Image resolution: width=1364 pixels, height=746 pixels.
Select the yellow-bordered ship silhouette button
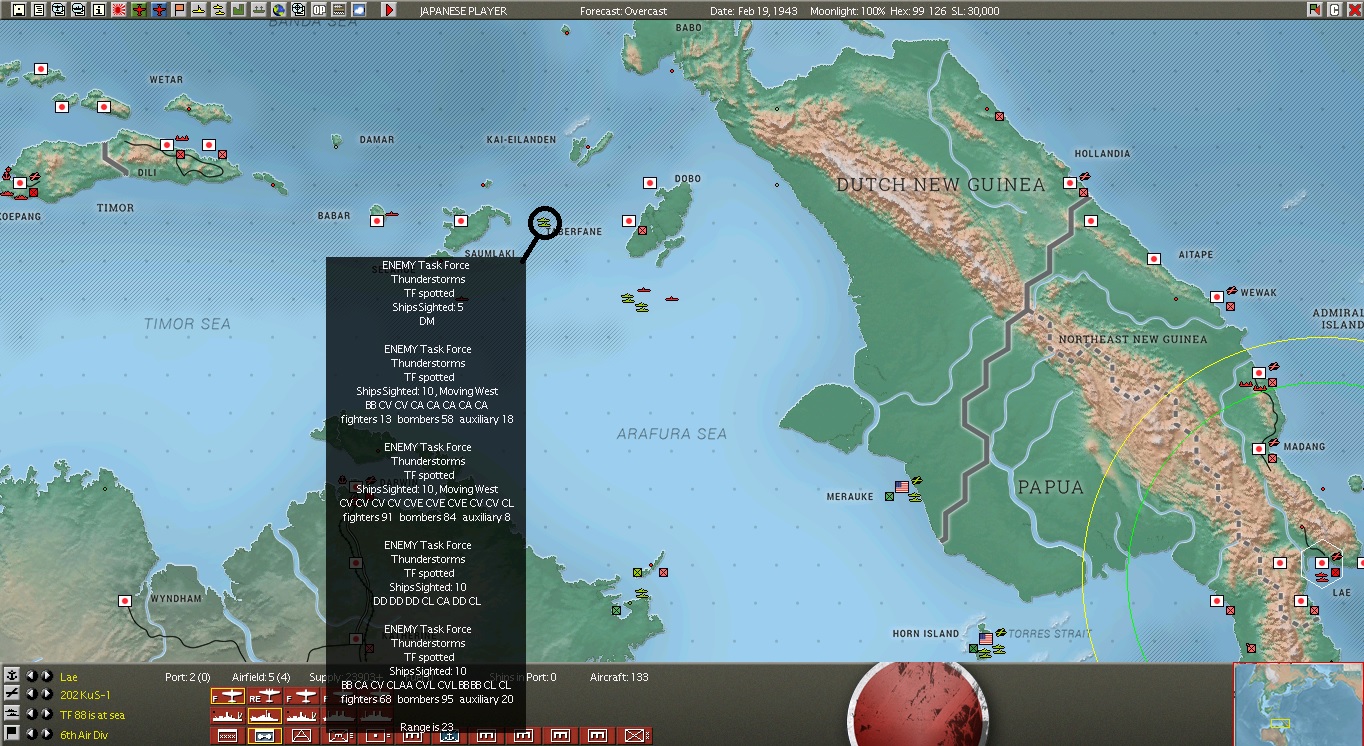pyautogui.click(x=265, y=716)
